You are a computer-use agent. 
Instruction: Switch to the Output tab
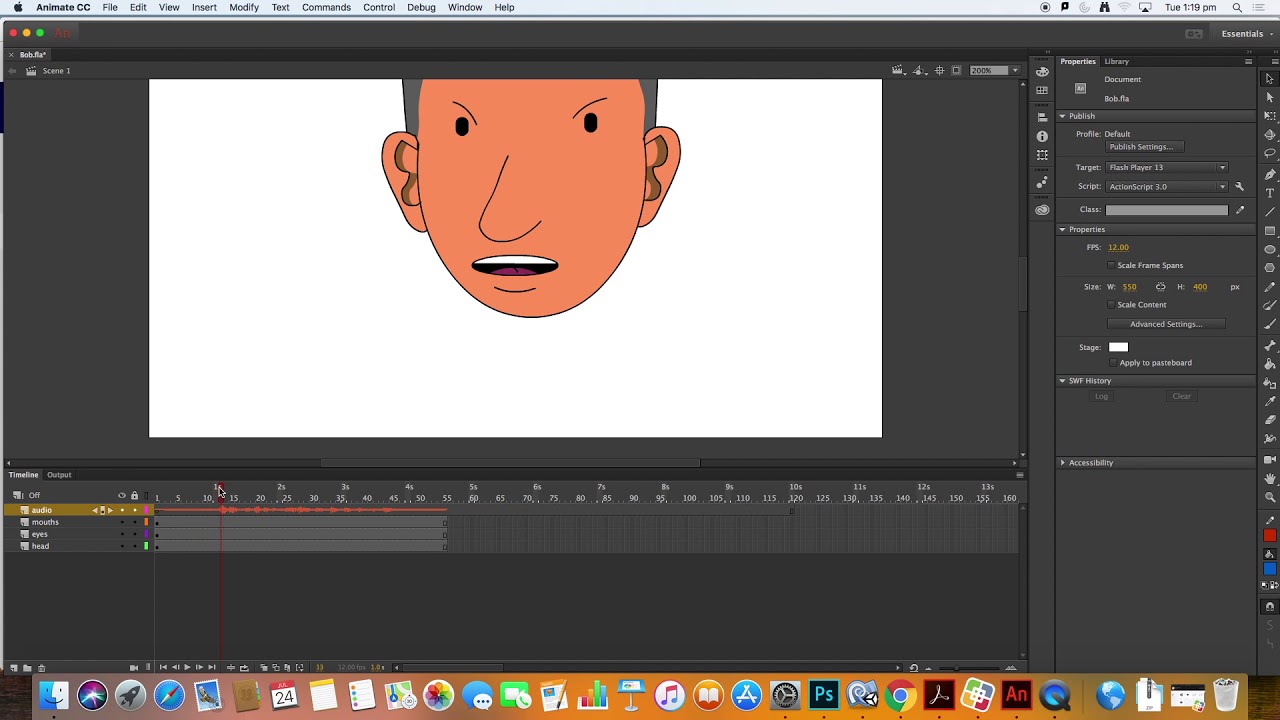pos(59,475)
